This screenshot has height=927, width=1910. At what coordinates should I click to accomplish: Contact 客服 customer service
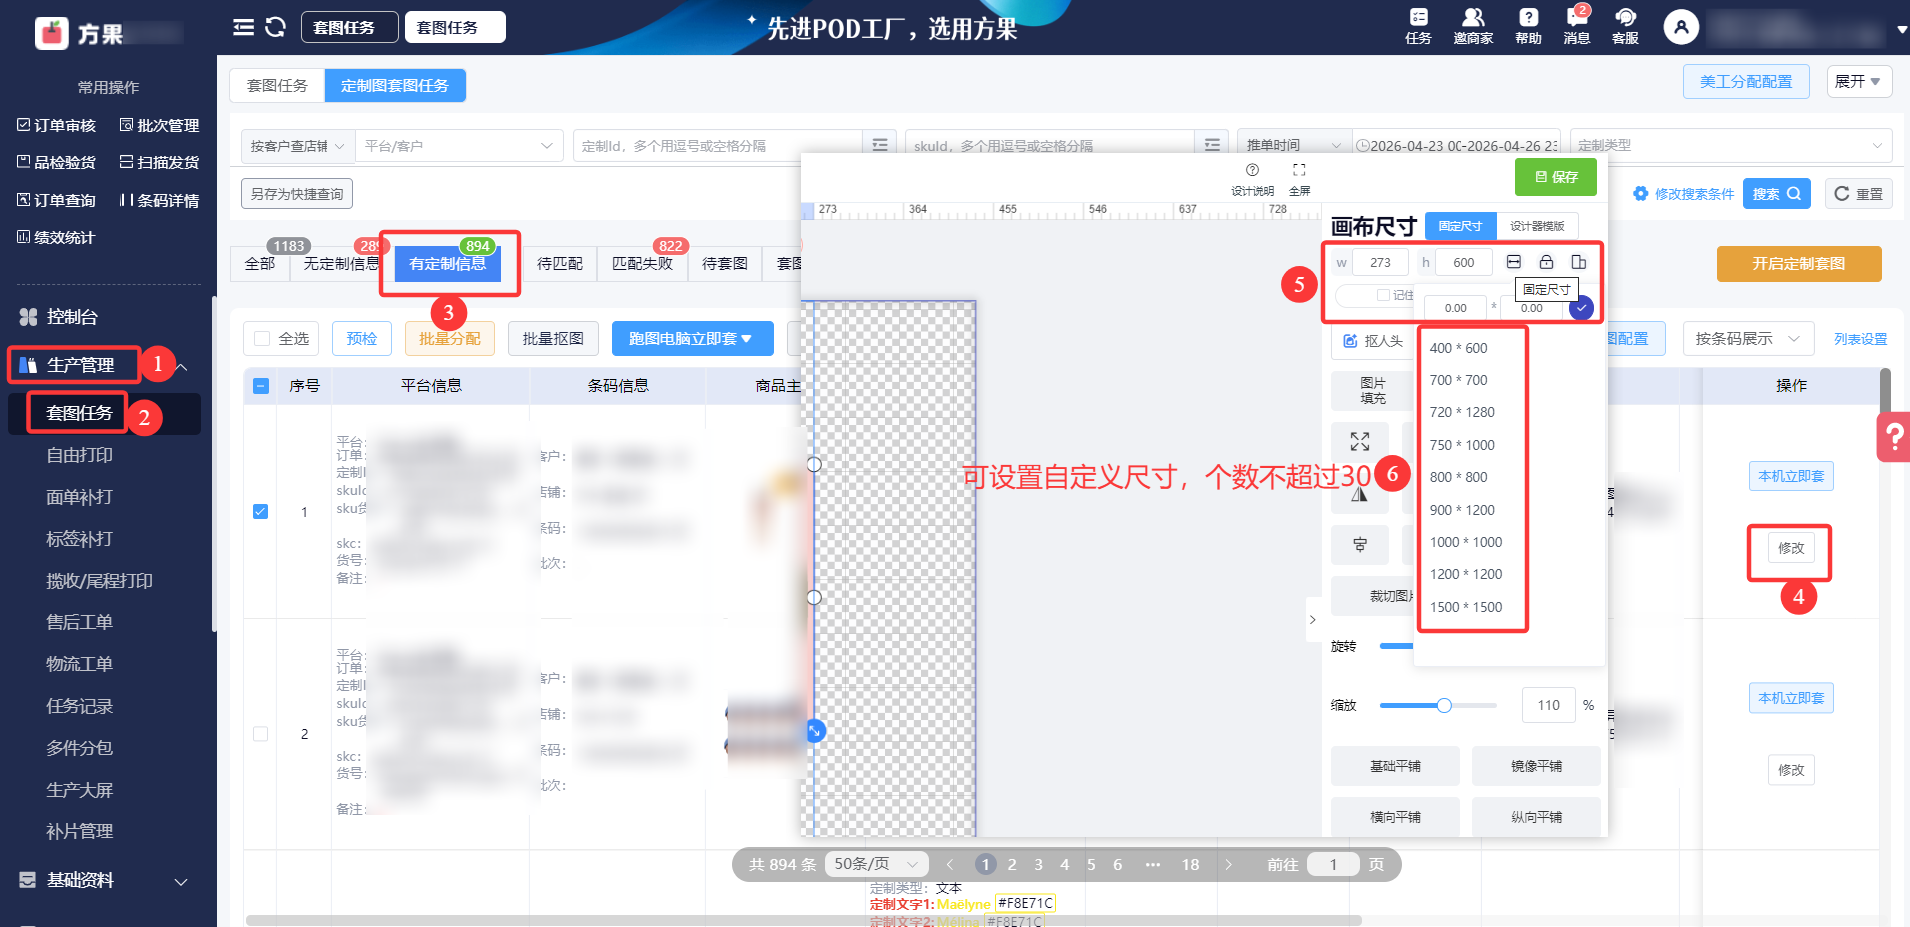pyautogui.click(x=1625, y=26)
